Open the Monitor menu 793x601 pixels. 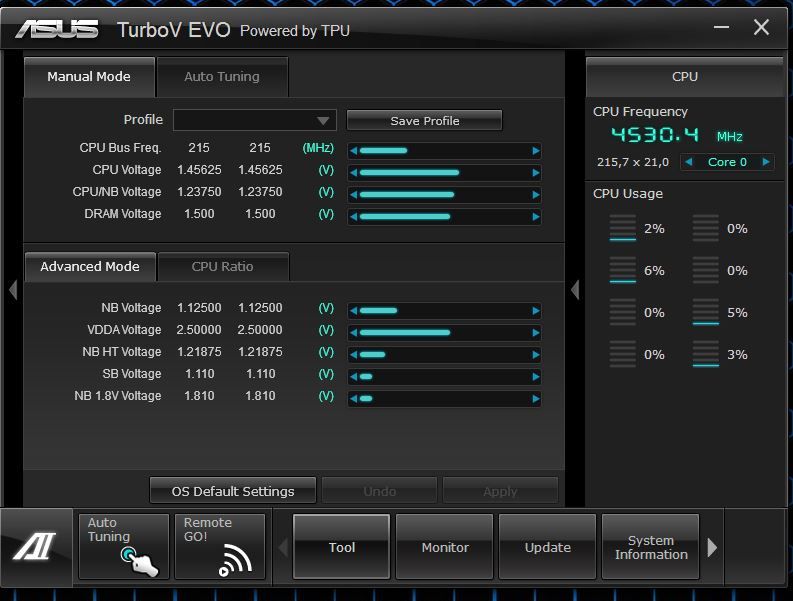click(x=445, y=547)
